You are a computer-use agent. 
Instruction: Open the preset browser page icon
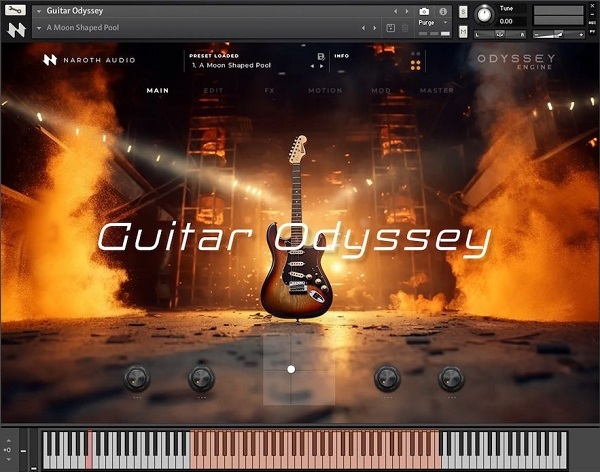pyautogui.click(x=321, y=57)
